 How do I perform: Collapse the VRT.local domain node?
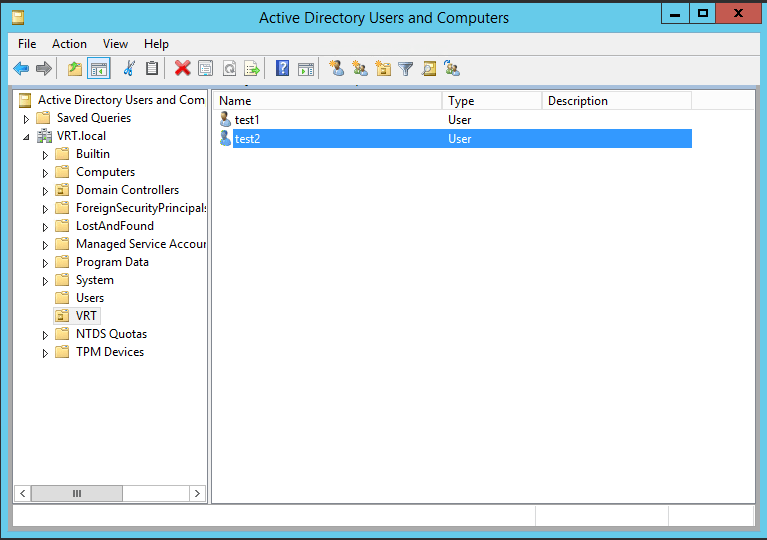[x=26, y=137]
